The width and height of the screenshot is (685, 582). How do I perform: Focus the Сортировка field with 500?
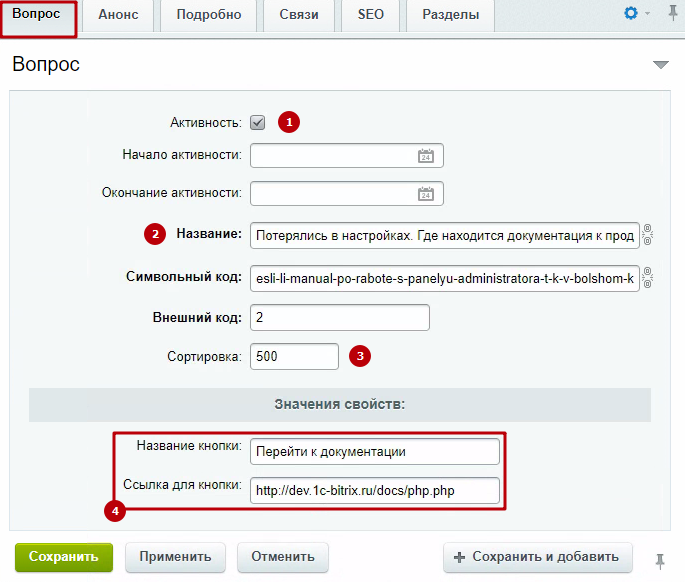(x=294, y=356)
